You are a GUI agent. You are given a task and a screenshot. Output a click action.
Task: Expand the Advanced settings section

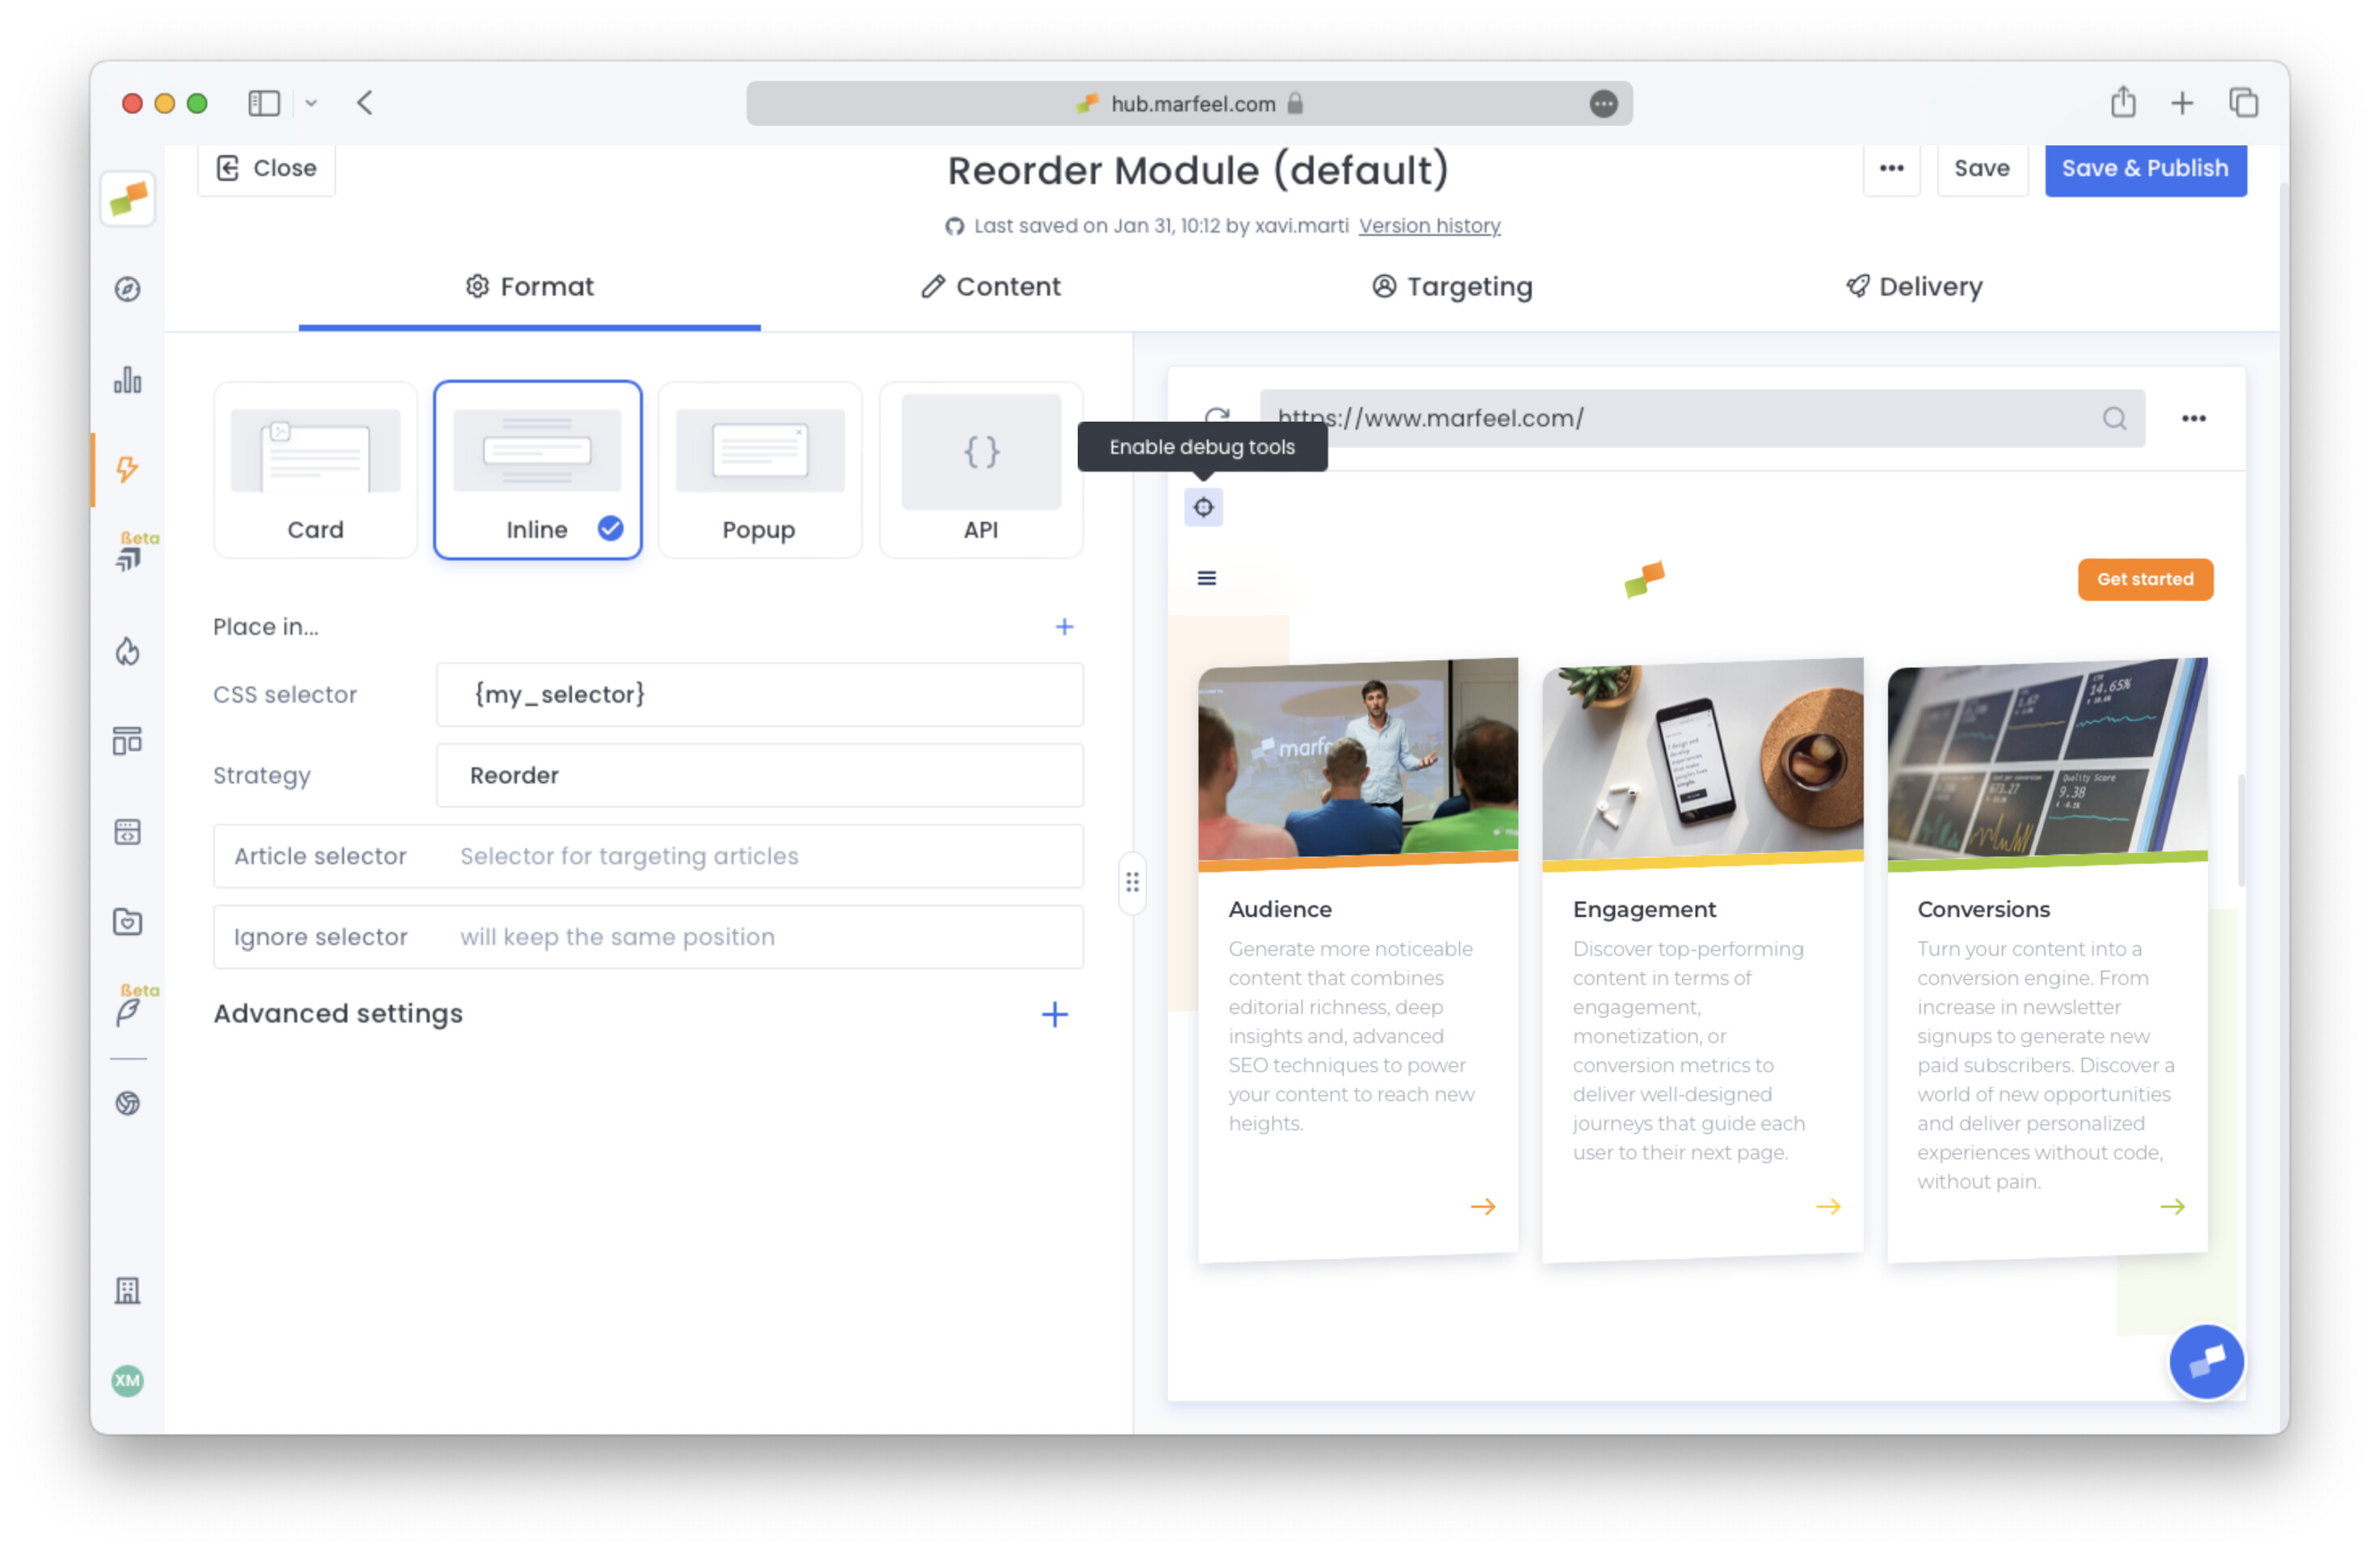1054,1014
